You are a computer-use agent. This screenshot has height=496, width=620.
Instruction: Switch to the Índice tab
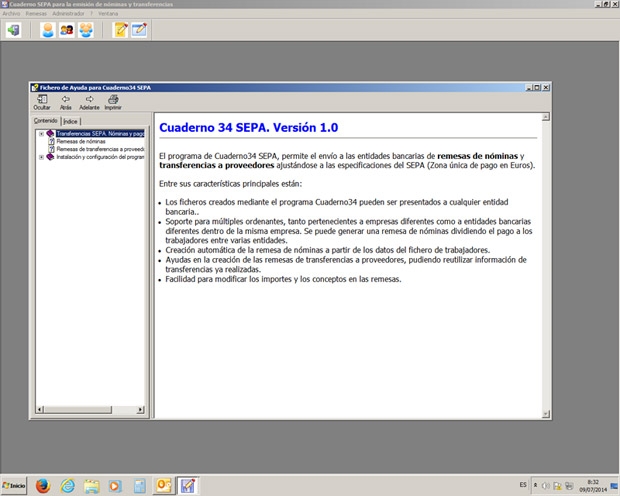pos(71,121)
